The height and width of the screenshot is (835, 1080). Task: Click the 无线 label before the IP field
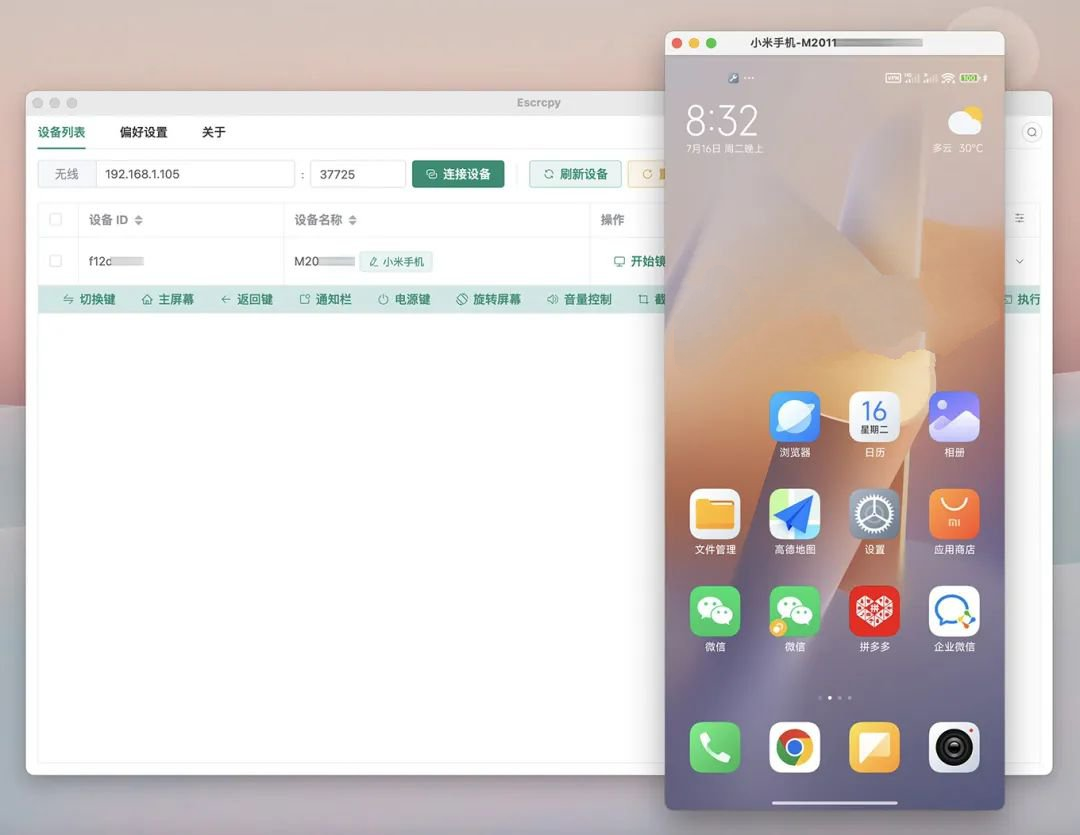point(67,174)
